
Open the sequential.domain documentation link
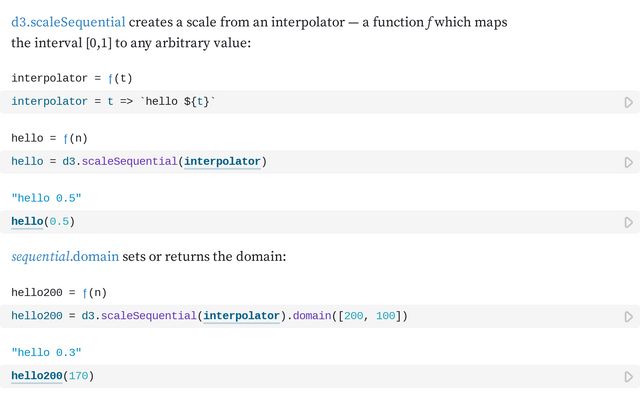[65, 256]
